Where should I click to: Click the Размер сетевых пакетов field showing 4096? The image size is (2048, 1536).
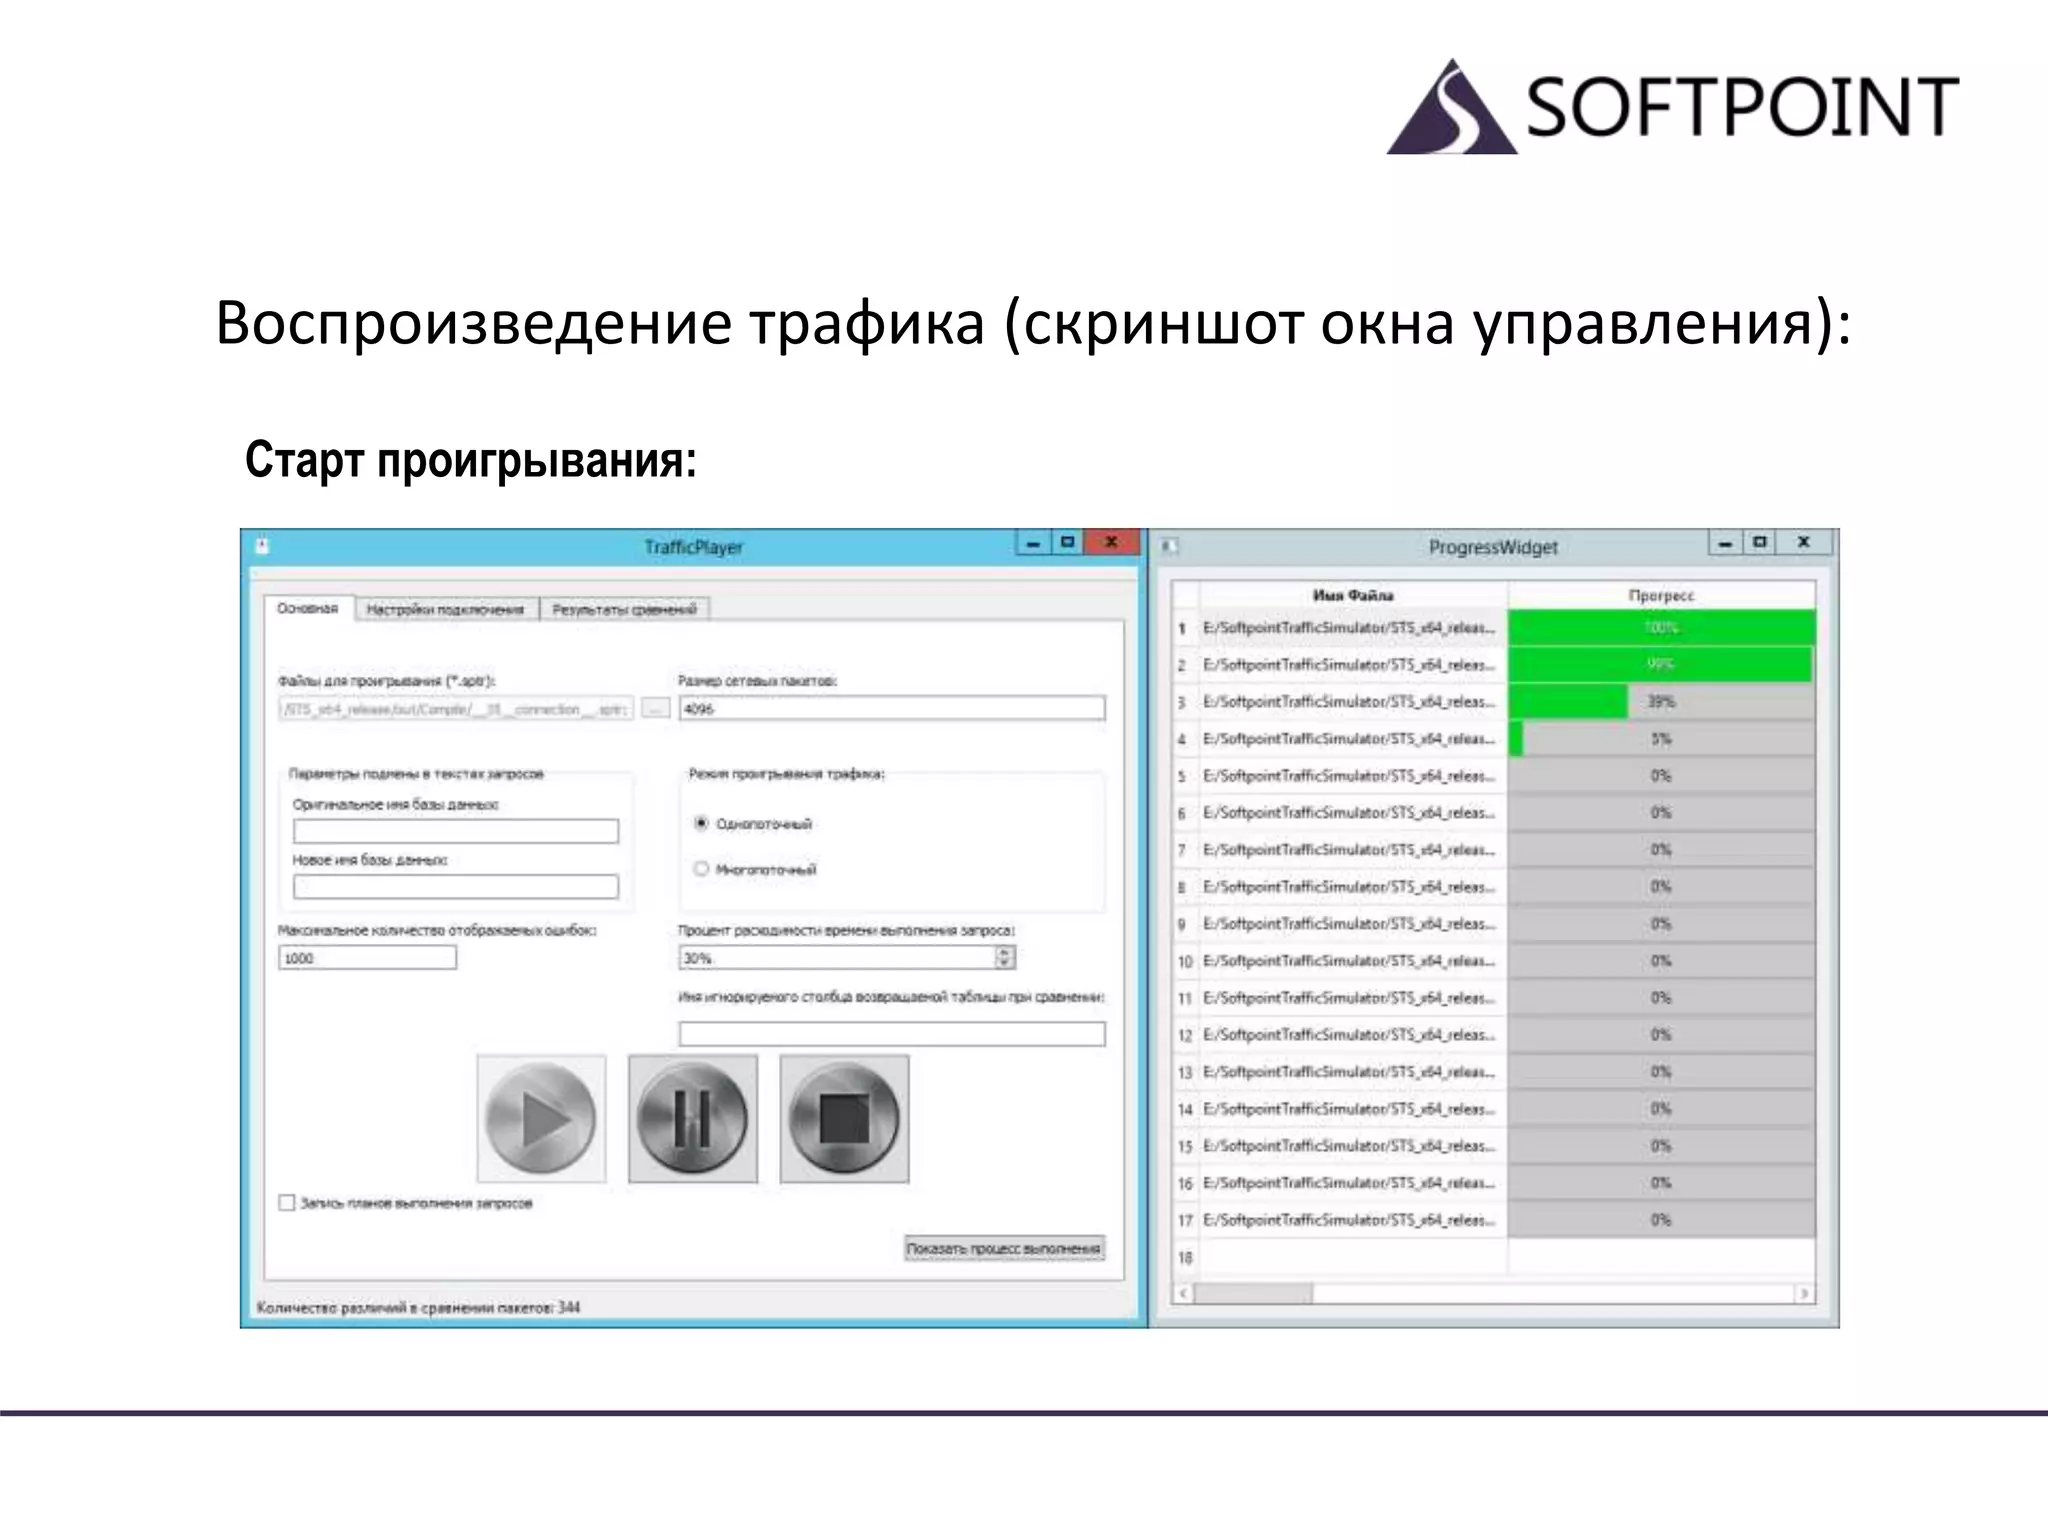pyautogui.click(x=892, y=709)
